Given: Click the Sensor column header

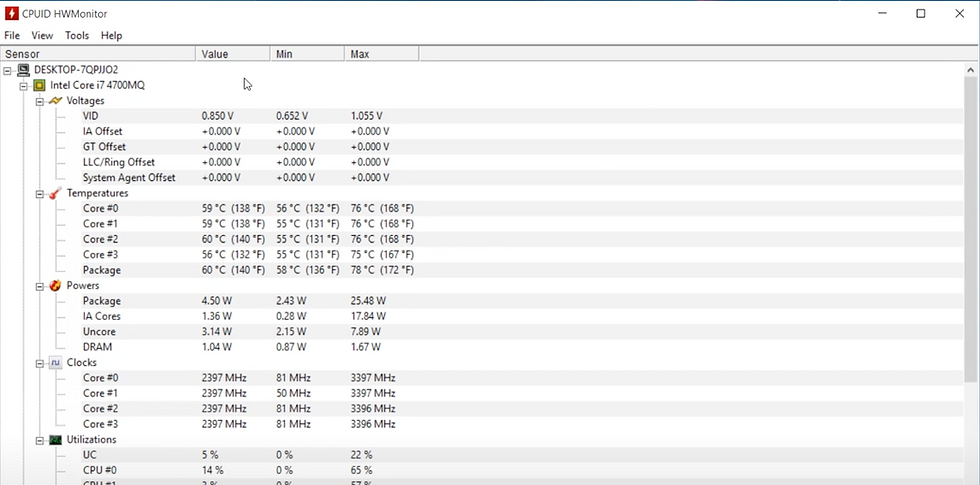Looking at the screenshot, I should pos(98,54).
